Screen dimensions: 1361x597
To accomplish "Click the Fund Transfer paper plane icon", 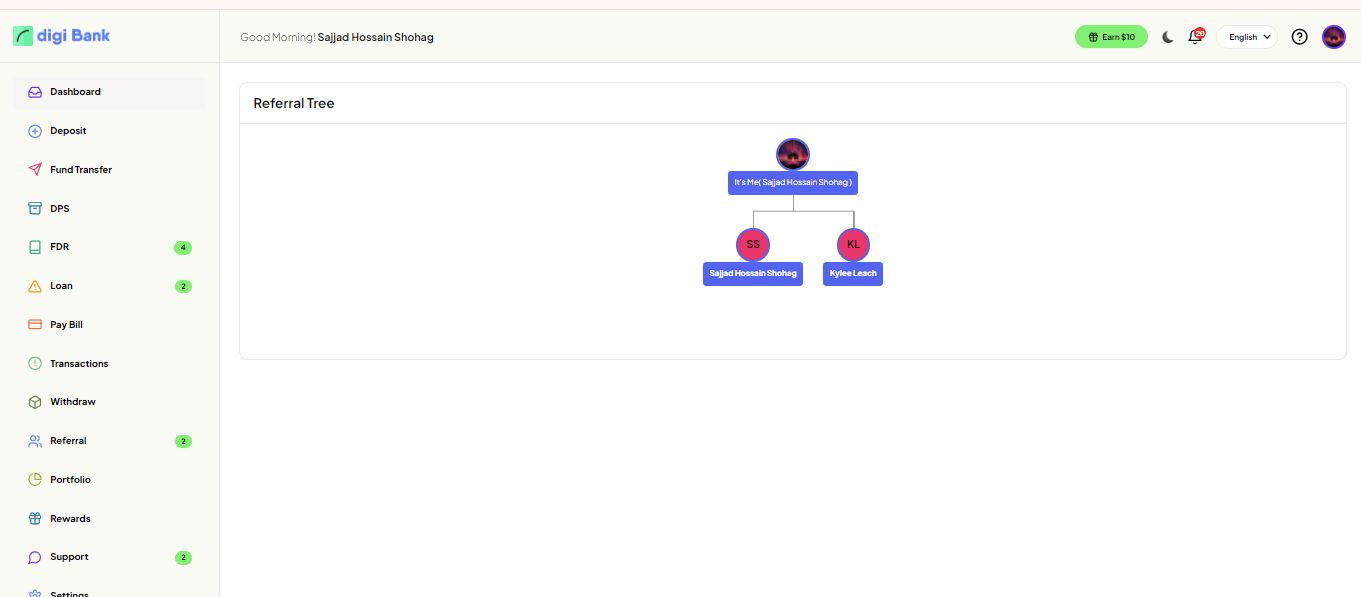I will (35, 170).
